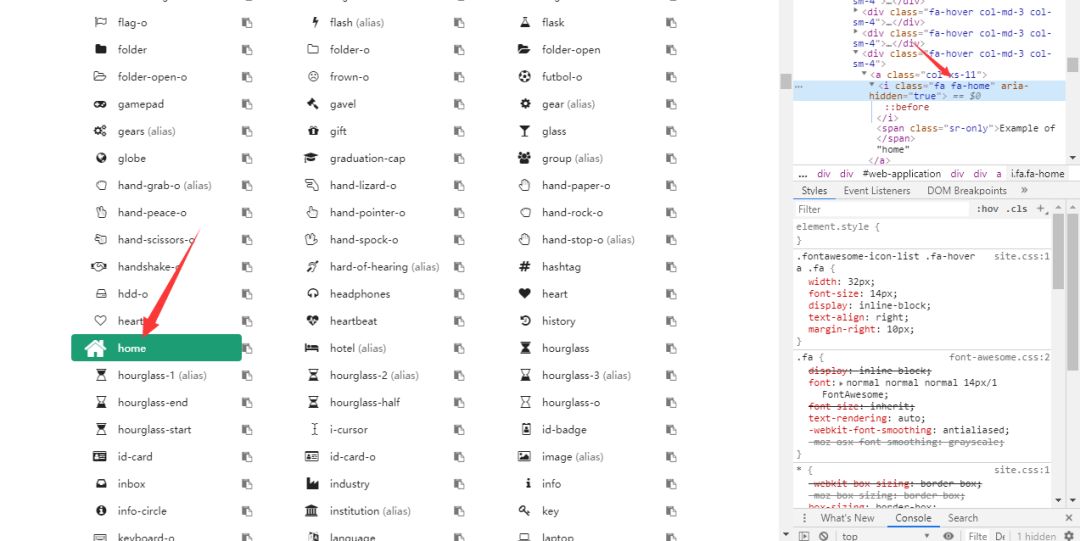Click the i-cursor icon

coord(315,429)
